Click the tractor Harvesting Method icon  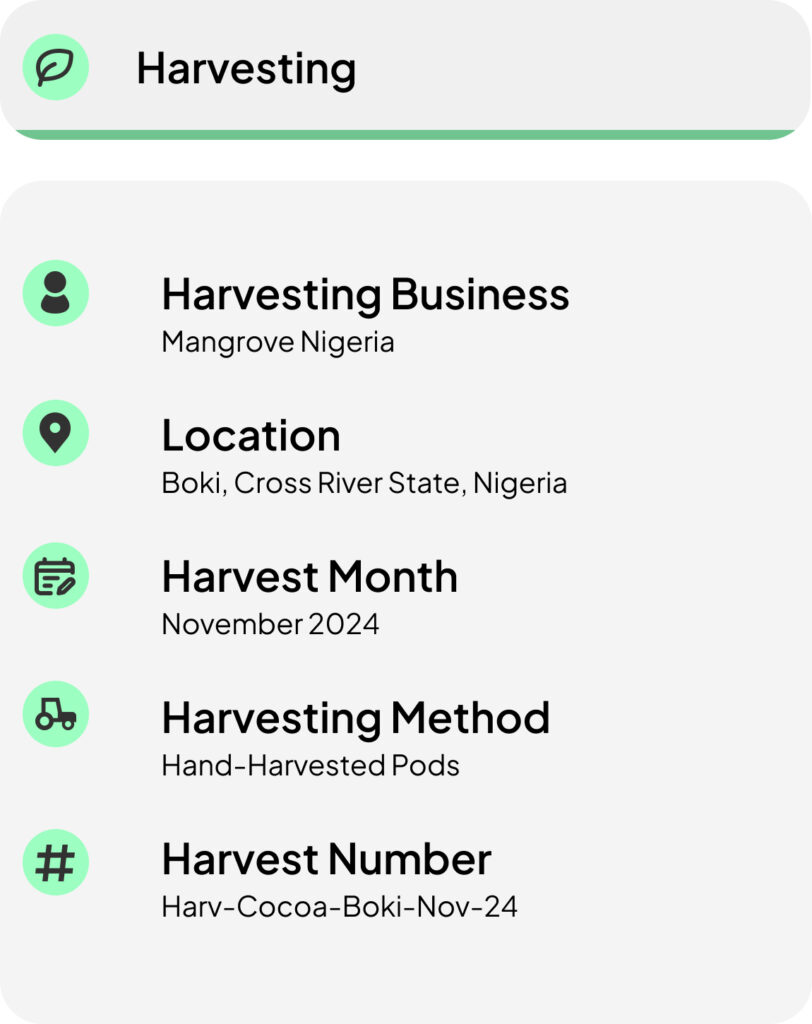pyautogui.click(x=56, y=714)
